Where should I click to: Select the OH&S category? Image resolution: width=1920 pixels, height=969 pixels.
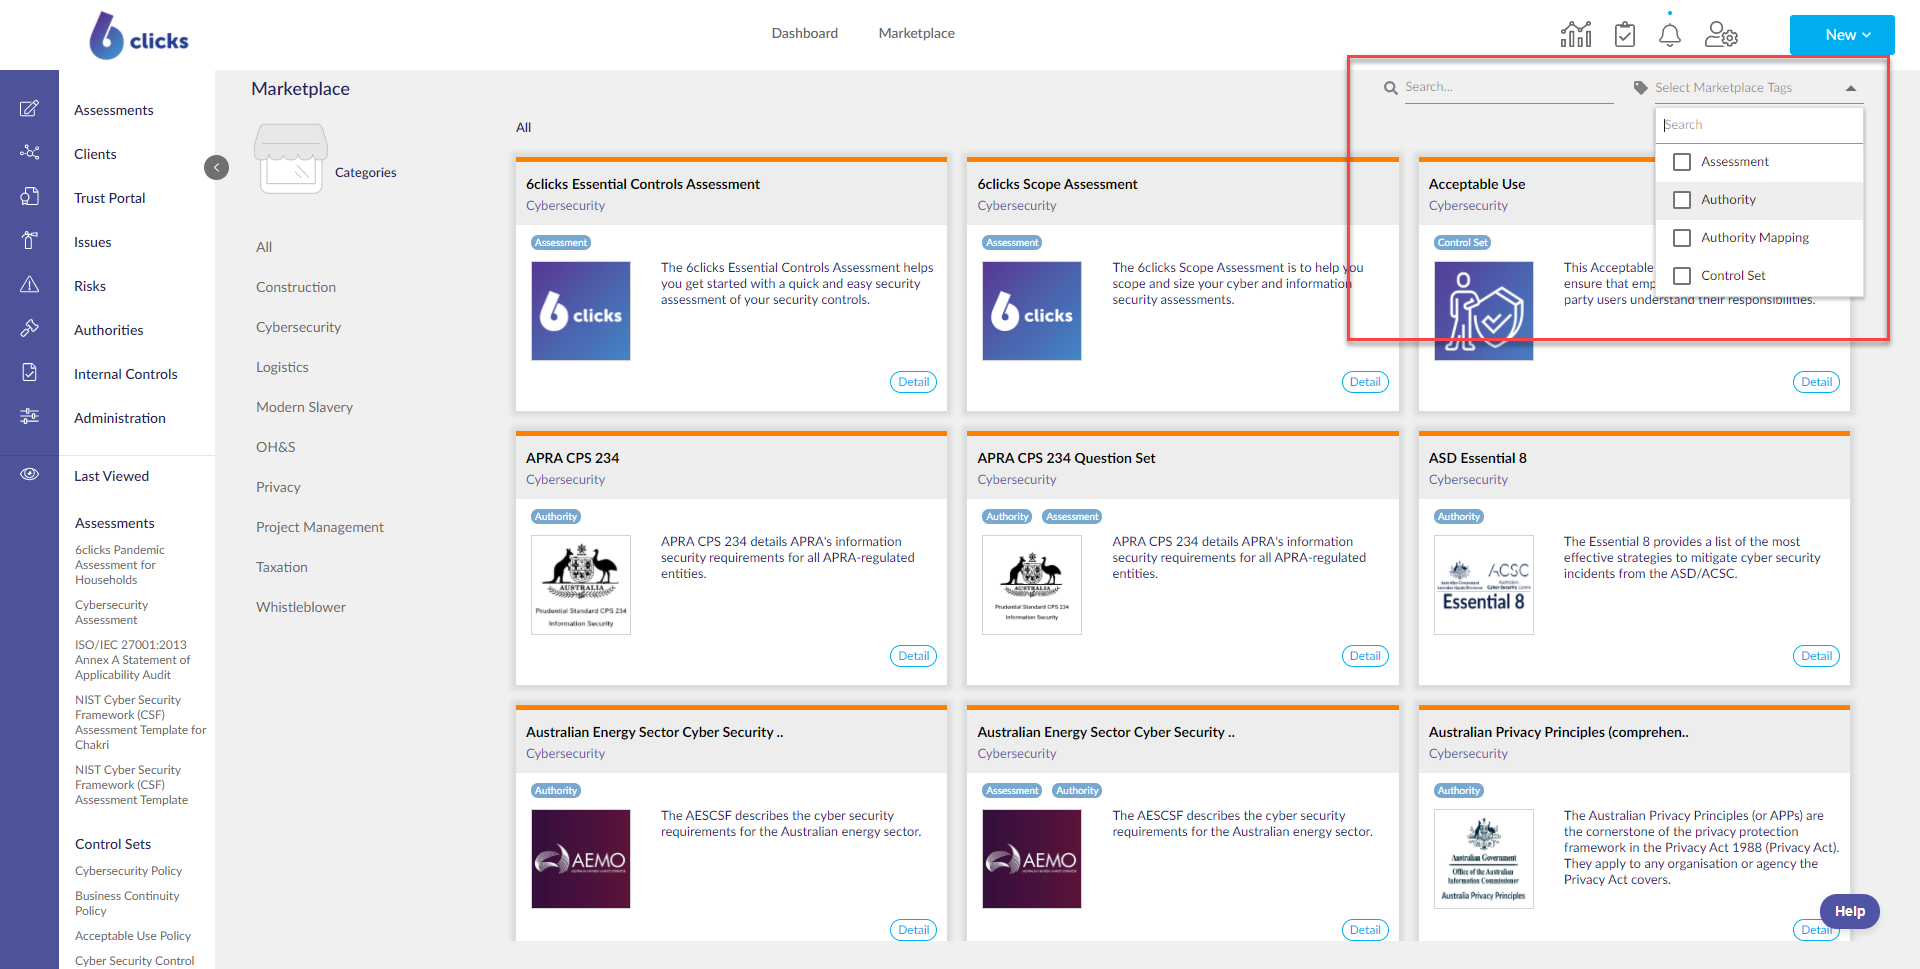click(x=276, y=447)
